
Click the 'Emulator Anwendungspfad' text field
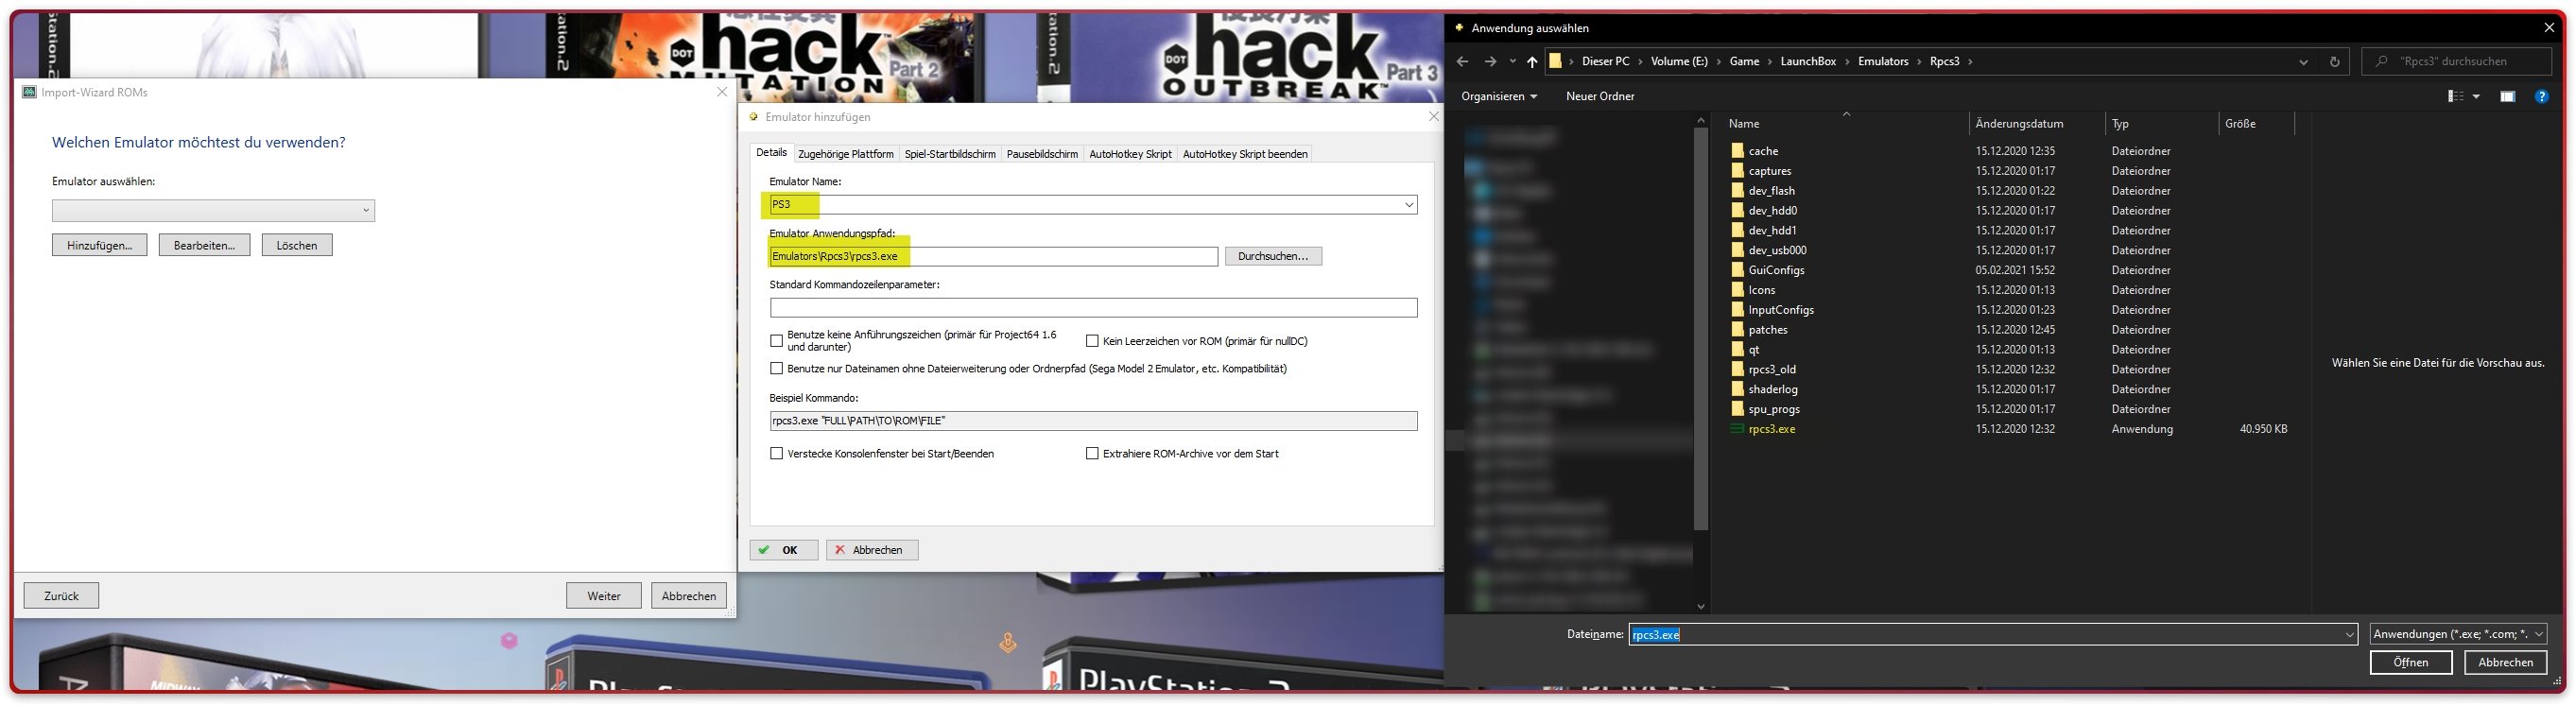[x=993, y=257]
